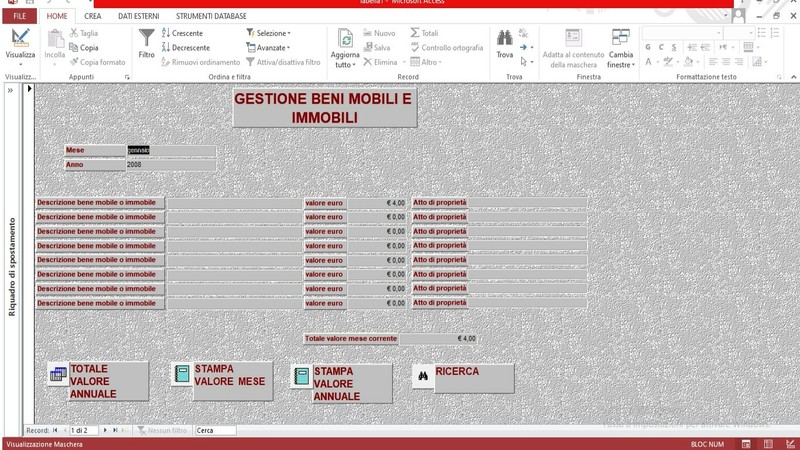Click the Cerca search box
Image resolution: width=800 pixels, height=450 pixels.
(x=215, y=431)
